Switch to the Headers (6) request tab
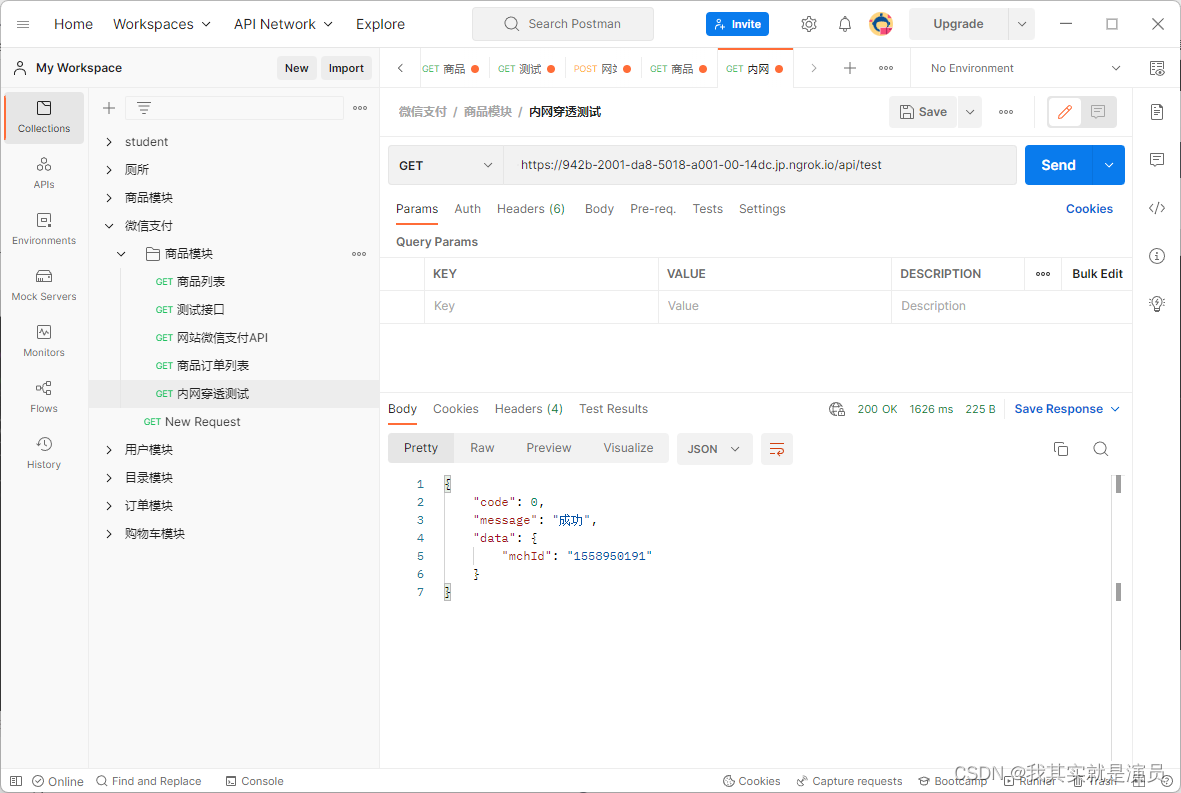The image size is (1181, 793). [x=530, y=209]
